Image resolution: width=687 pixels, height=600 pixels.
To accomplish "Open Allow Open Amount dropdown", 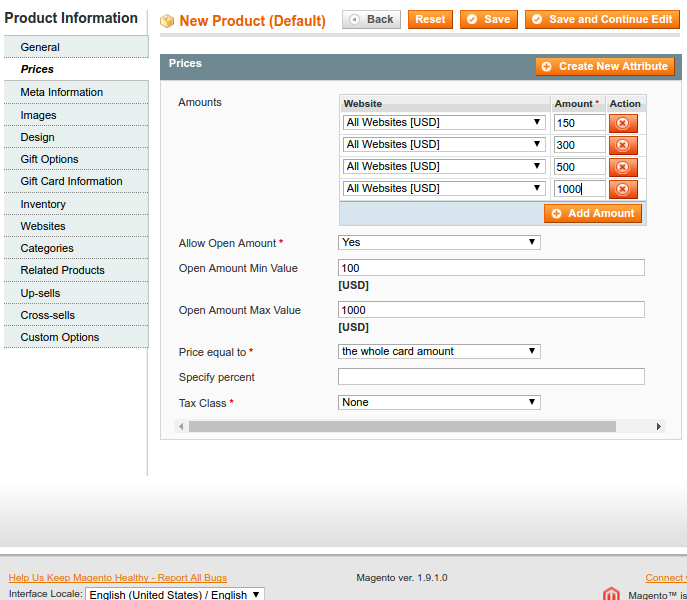I will (439, 242).
